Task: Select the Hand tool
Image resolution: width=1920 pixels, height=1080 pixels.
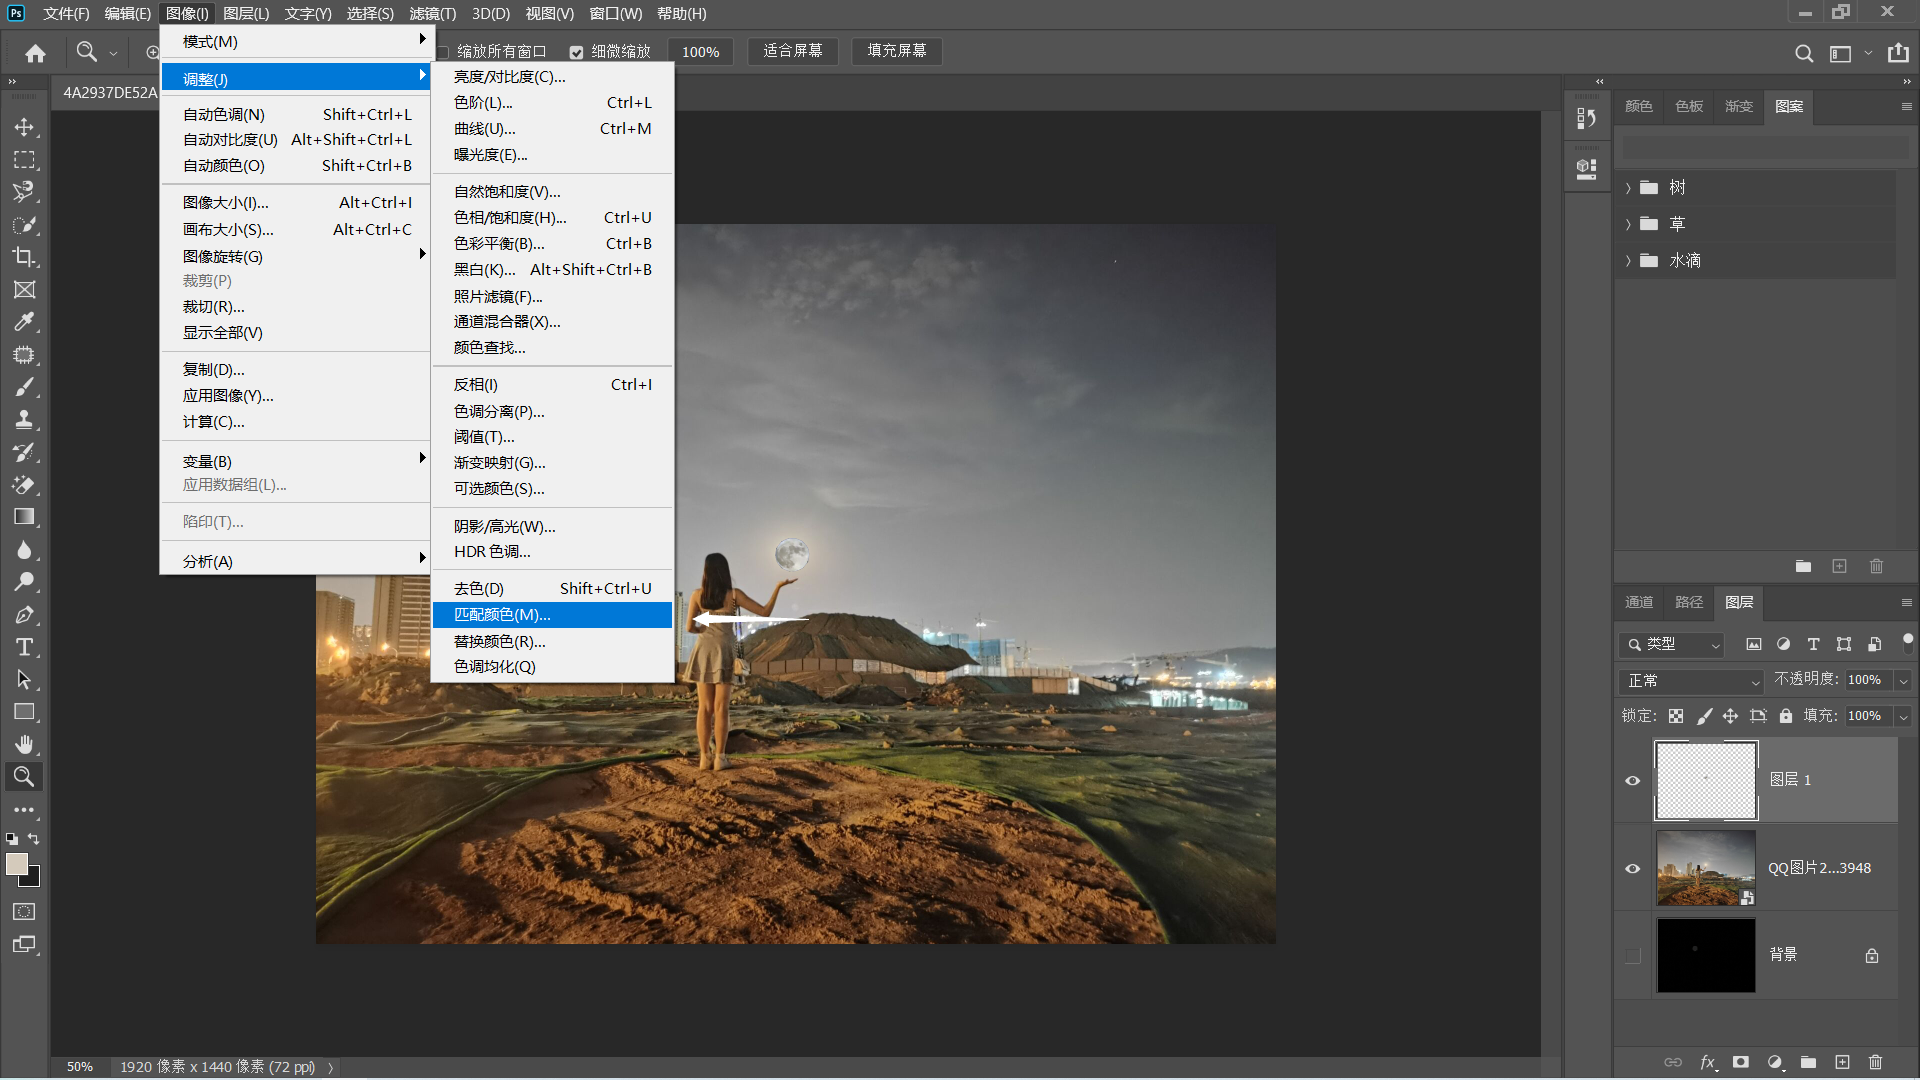Action: 24,744
